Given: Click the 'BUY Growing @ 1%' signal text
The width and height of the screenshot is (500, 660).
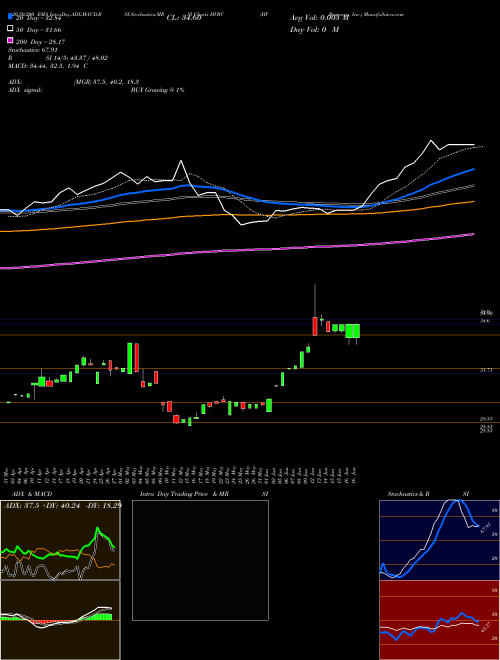Looking at the screenshot, I should (157, 90).
